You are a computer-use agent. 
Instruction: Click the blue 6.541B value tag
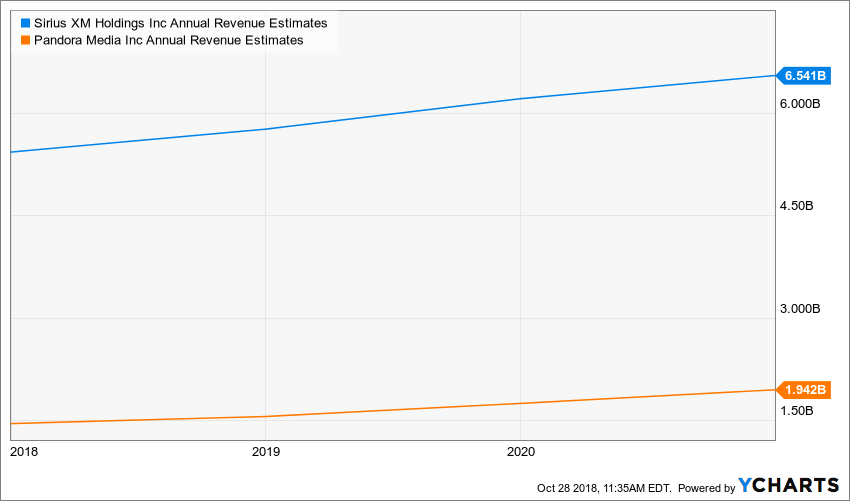point(804,75)
